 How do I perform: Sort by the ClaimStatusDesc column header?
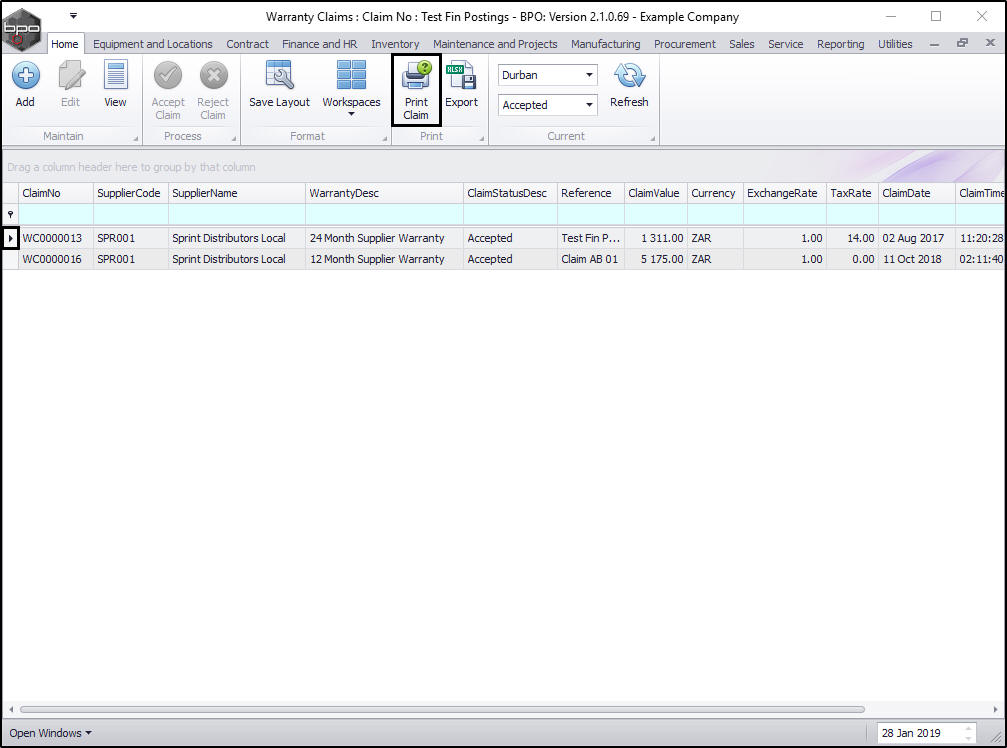[510, 193]
